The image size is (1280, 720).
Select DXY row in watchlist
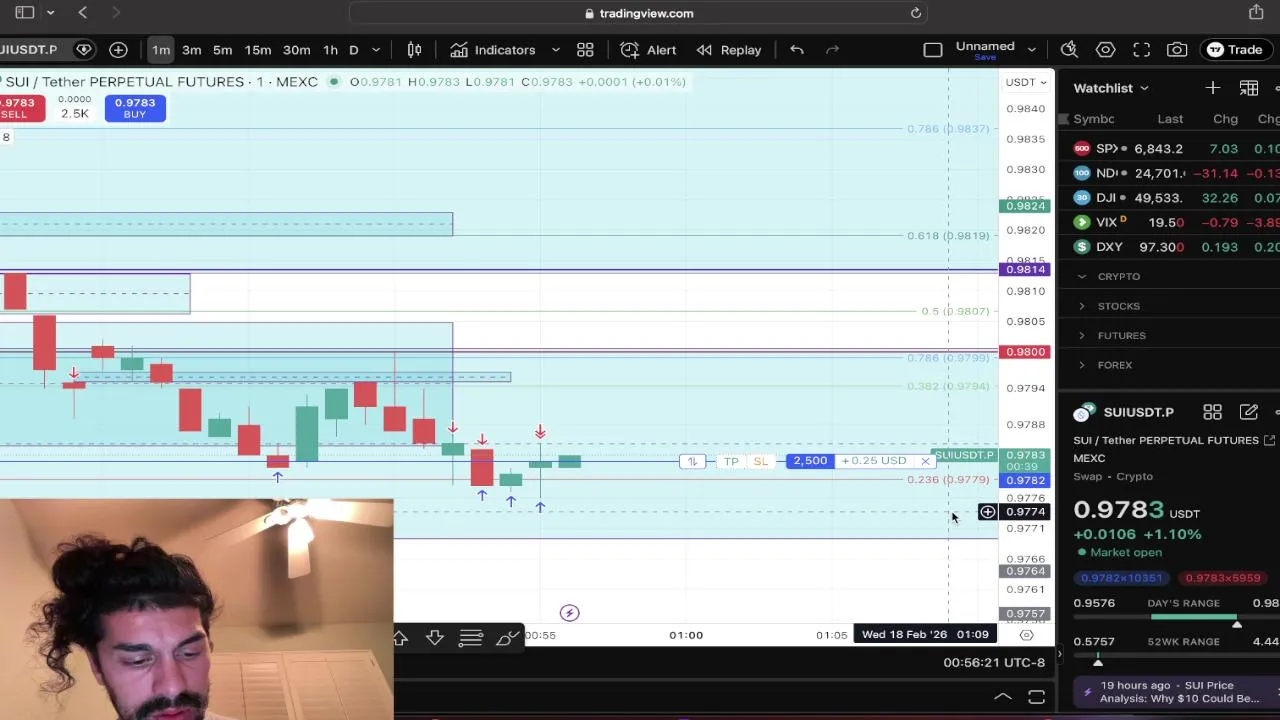click(1169, 247)
